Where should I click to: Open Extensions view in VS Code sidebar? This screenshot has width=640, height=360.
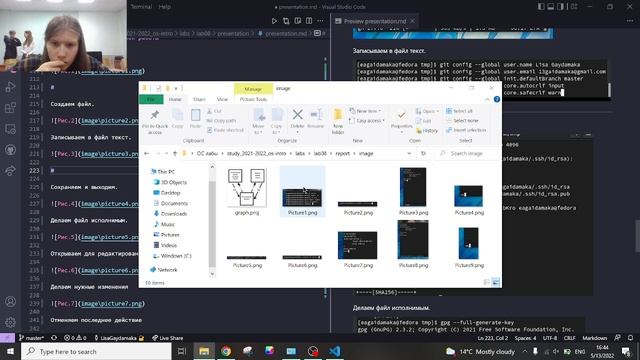click(x=10, y=108)
